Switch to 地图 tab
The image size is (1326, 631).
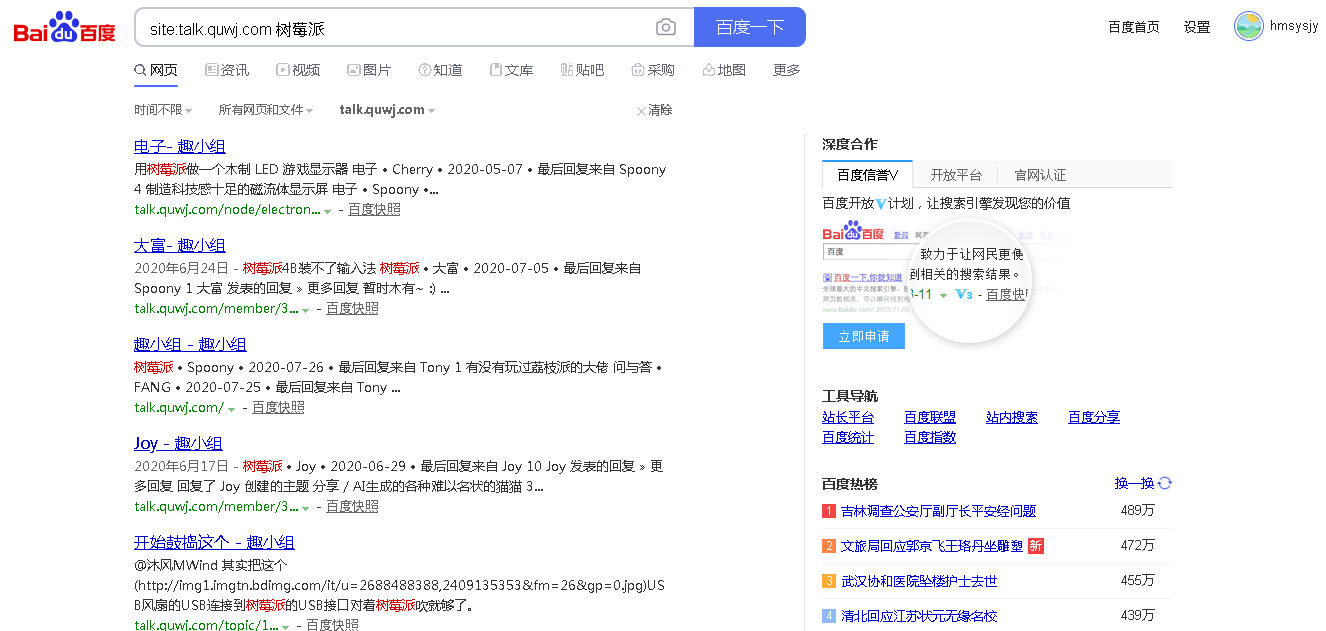pyautogui.click(x=724, y=70)
